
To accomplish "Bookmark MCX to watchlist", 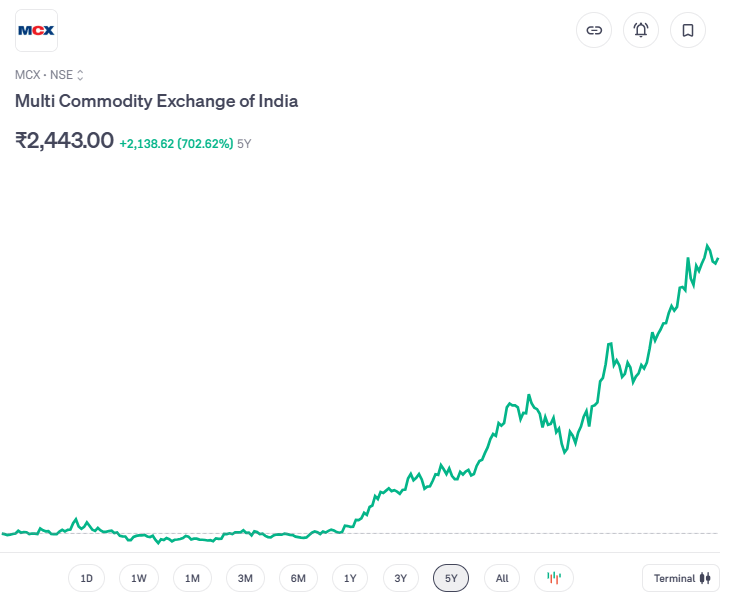I will (688, 30).
